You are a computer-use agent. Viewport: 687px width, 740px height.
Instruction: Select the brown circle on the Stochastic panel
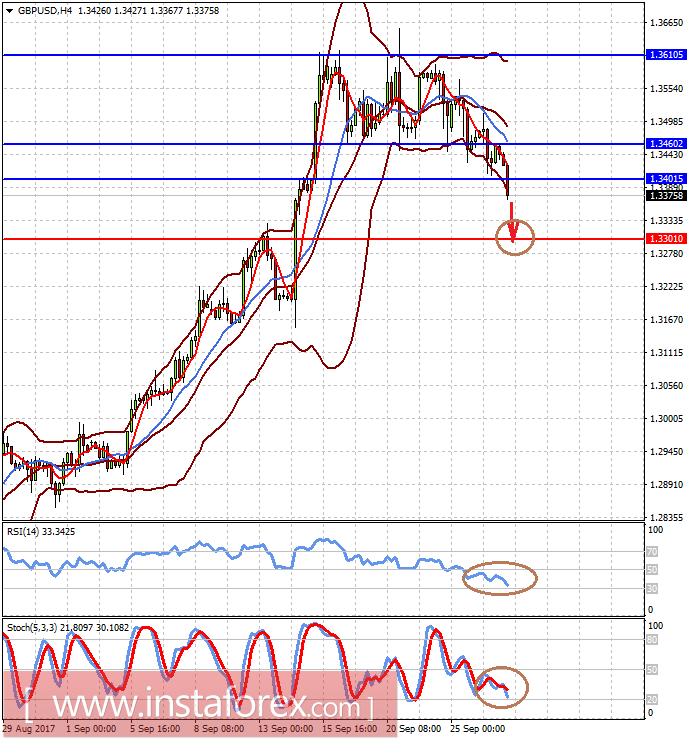pos(502,687)
